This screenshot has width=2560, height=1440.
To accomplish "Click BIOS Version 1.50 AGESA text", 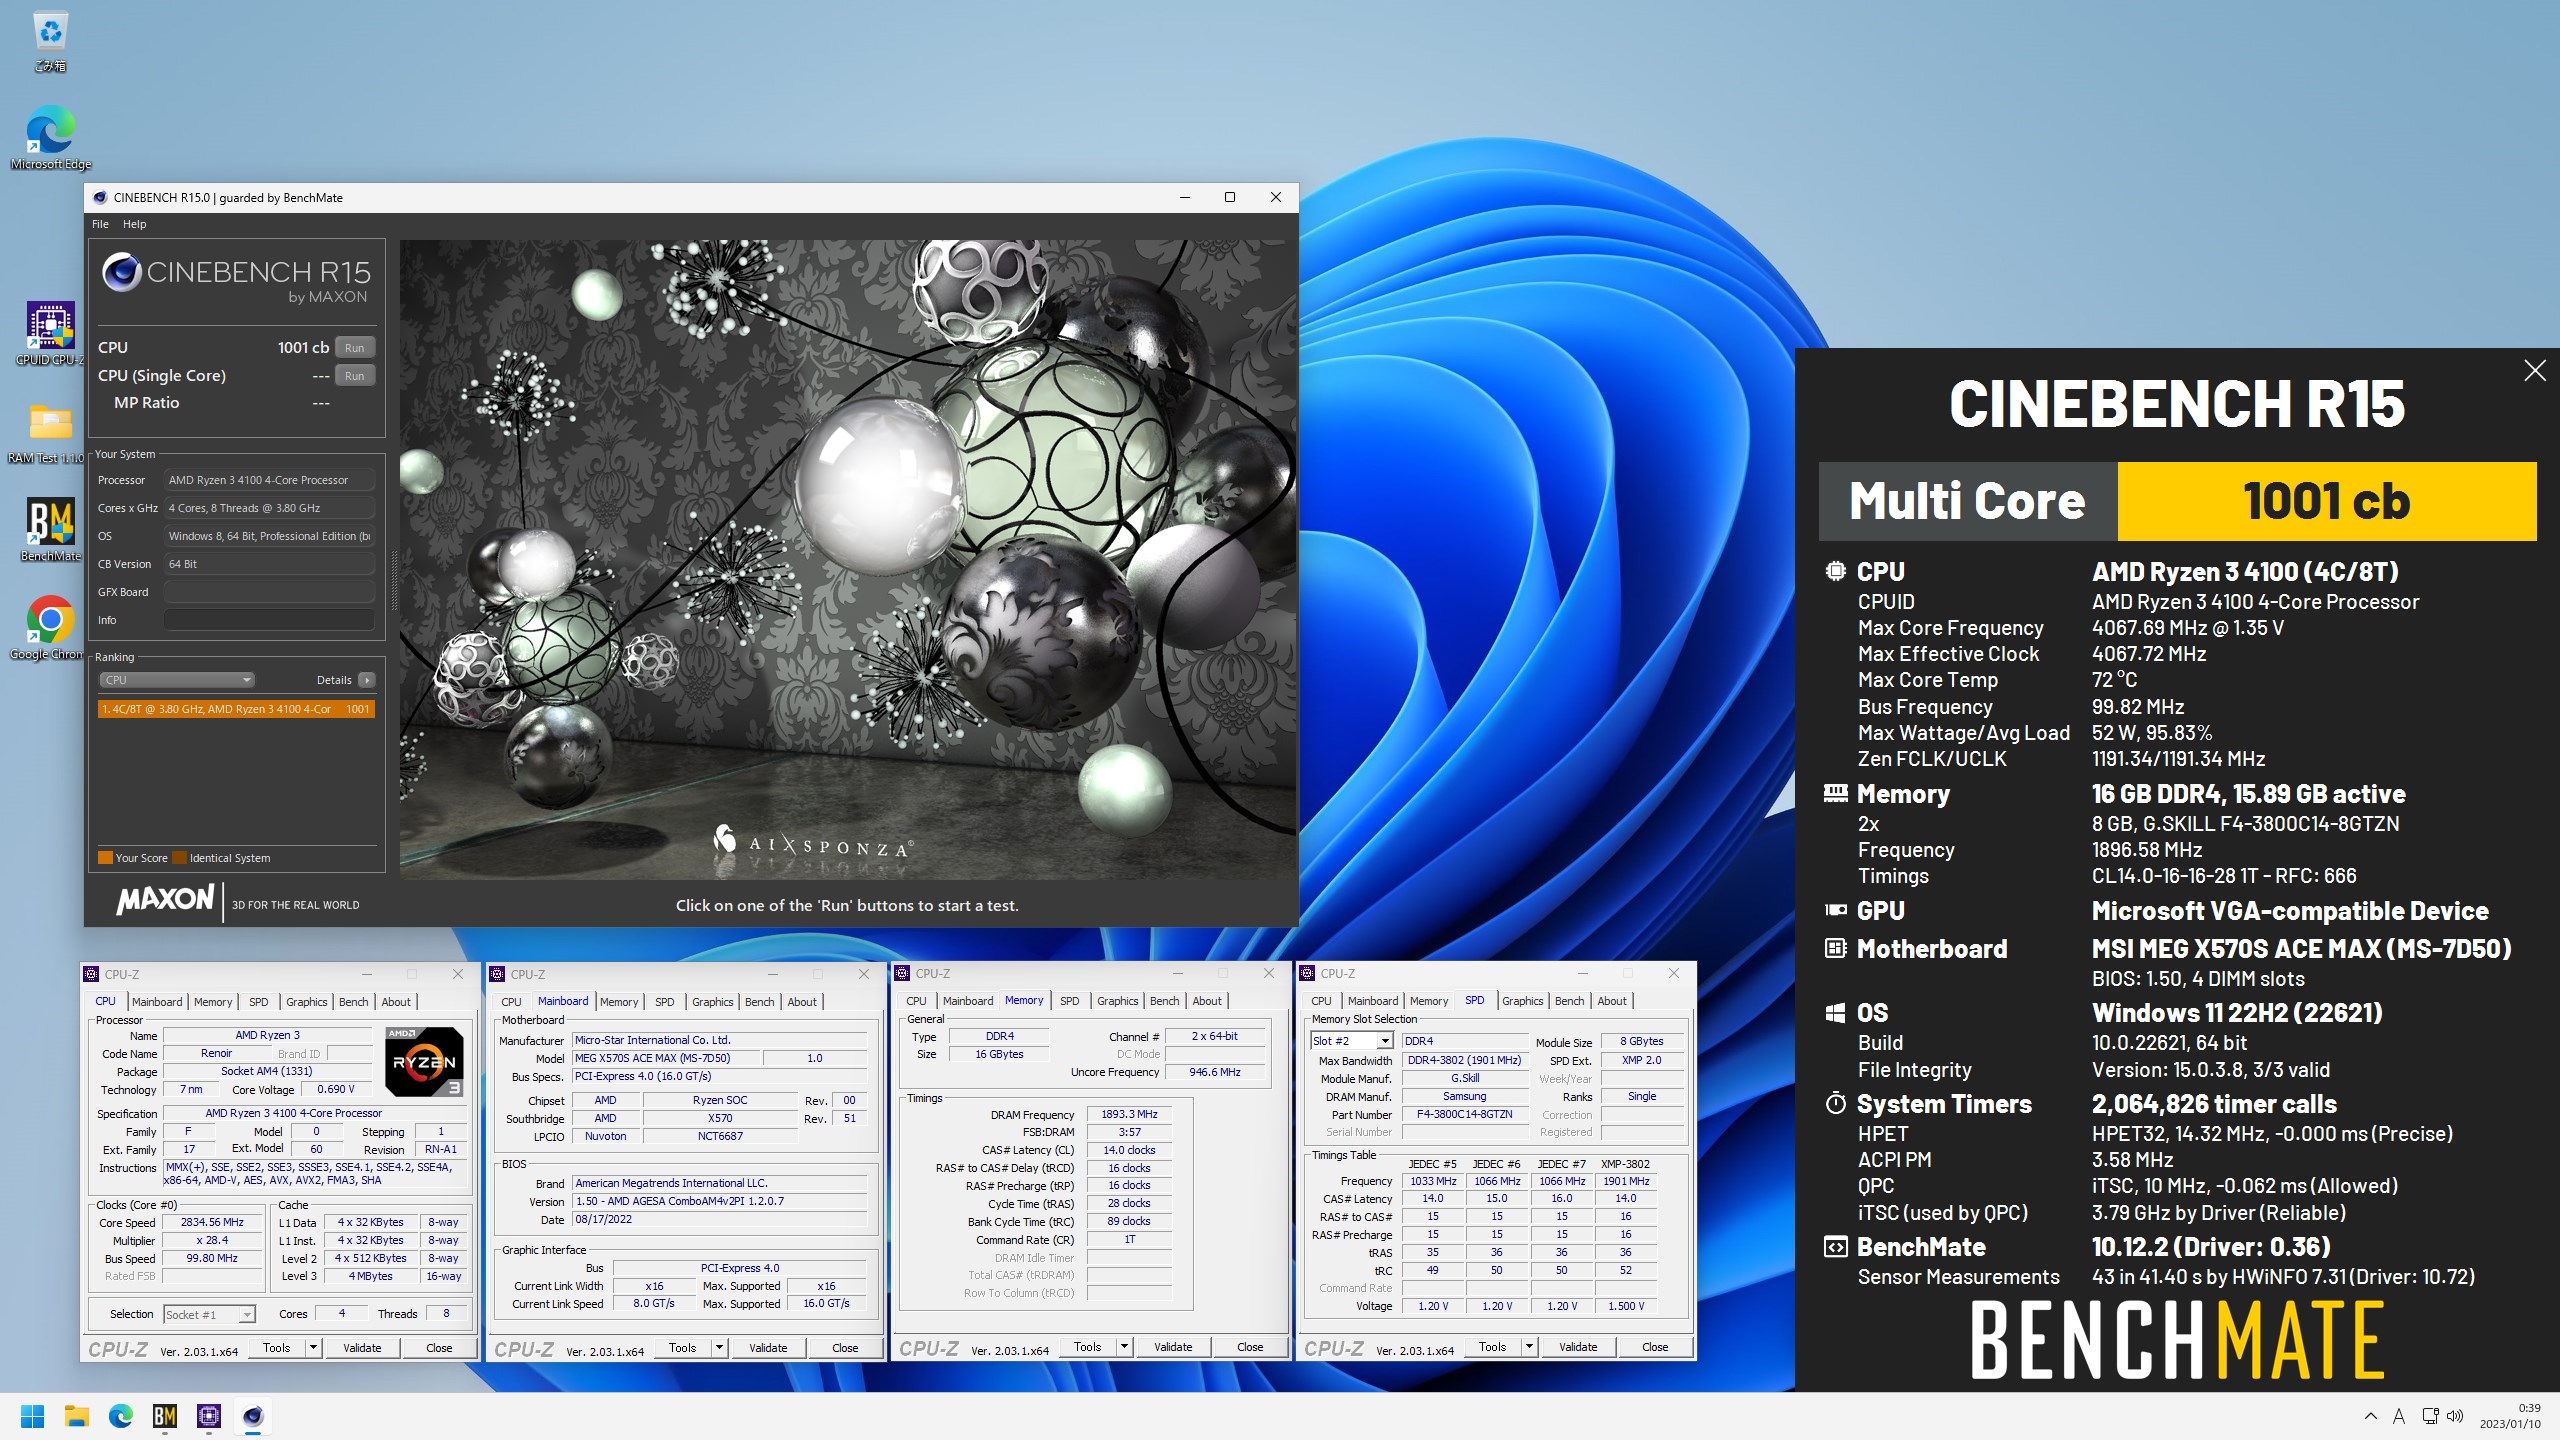I will click(720, 1201).
